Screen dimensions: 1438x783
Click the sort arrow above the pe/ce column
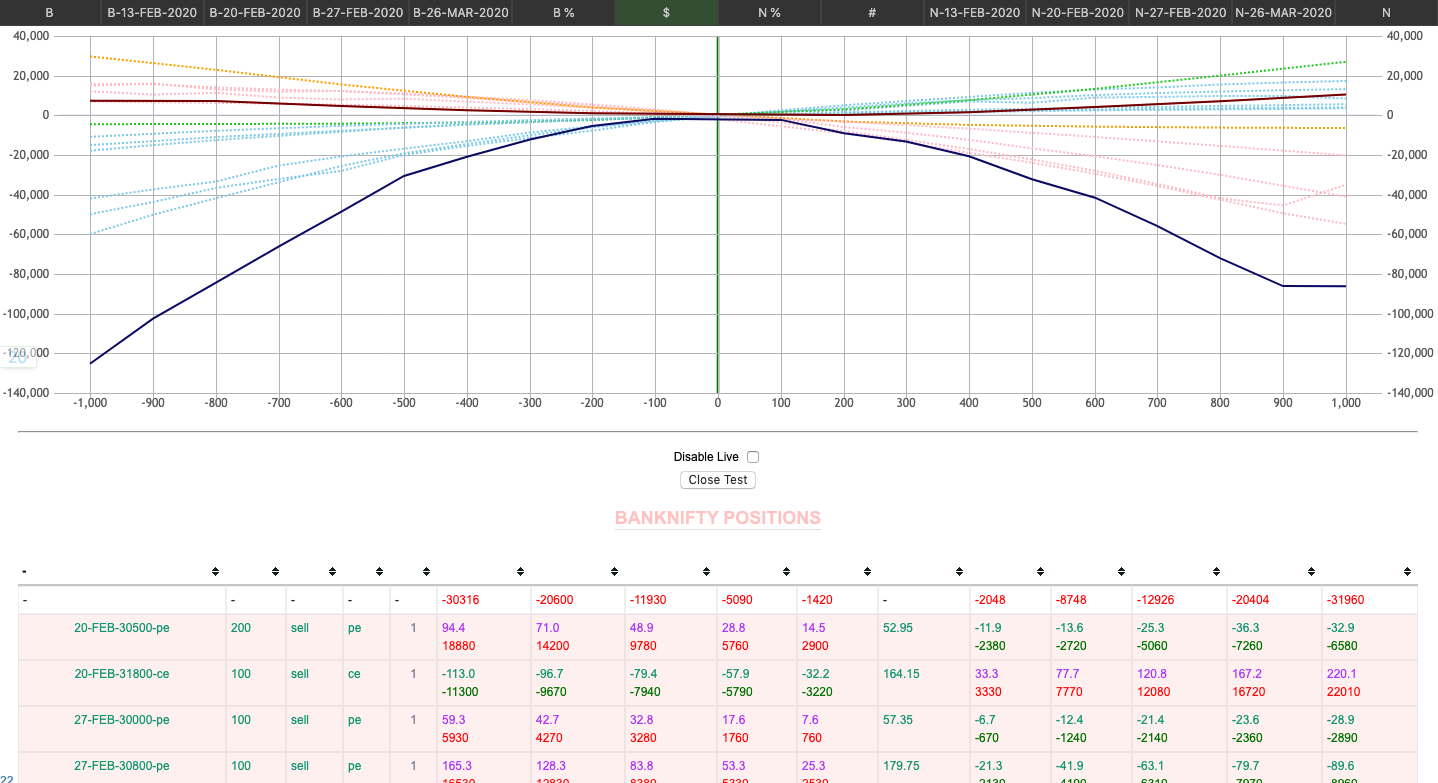[x=379, y=572]
